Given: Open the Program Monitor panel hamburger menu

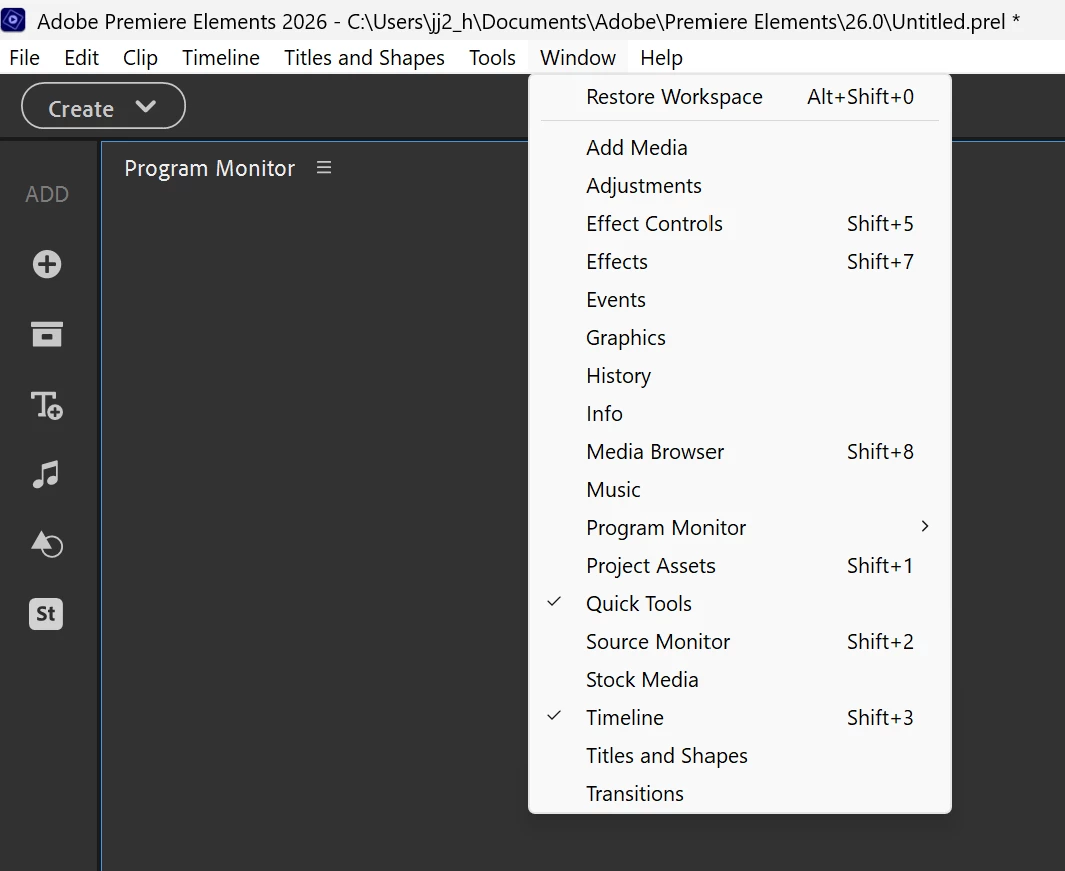Looking at the screenshot, I should tap(324, 167).
